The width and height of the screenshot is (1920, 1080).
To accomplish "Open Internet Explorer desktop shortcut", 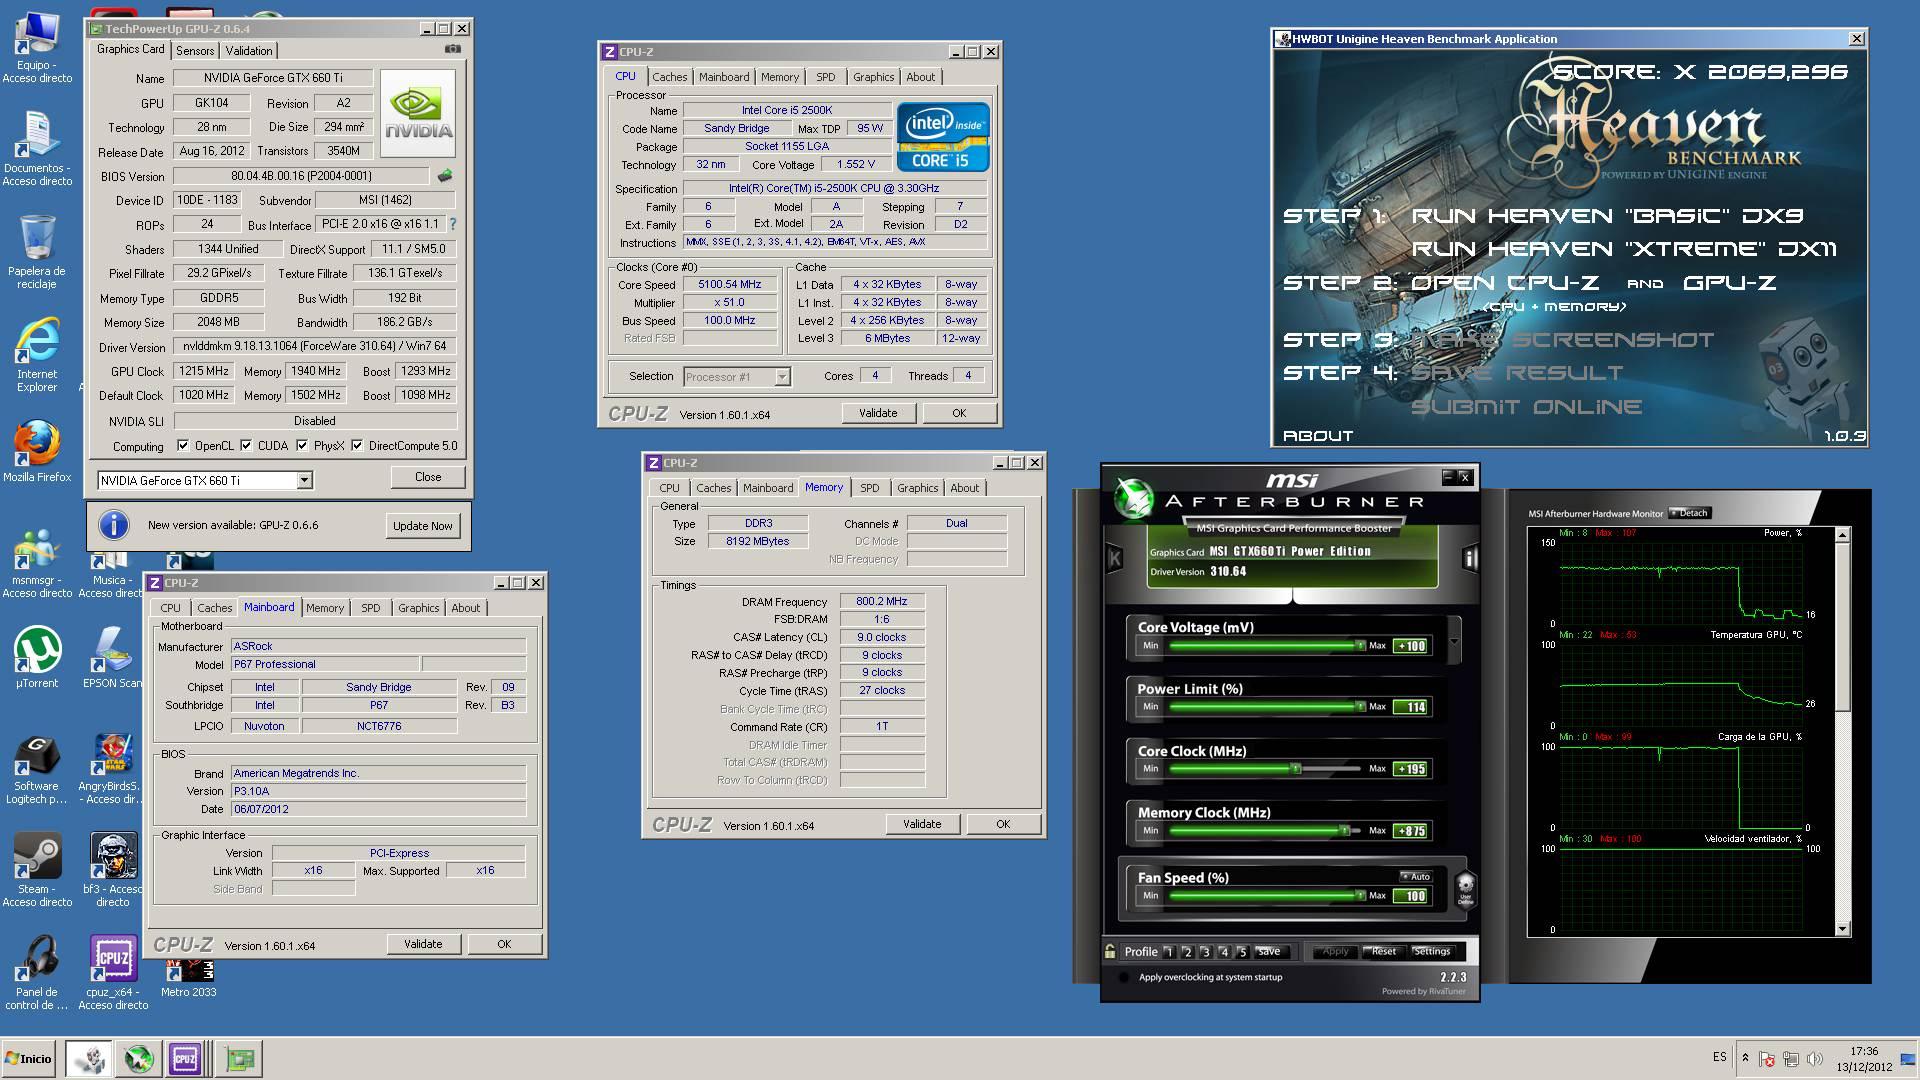I will click(x=37, y=354).
